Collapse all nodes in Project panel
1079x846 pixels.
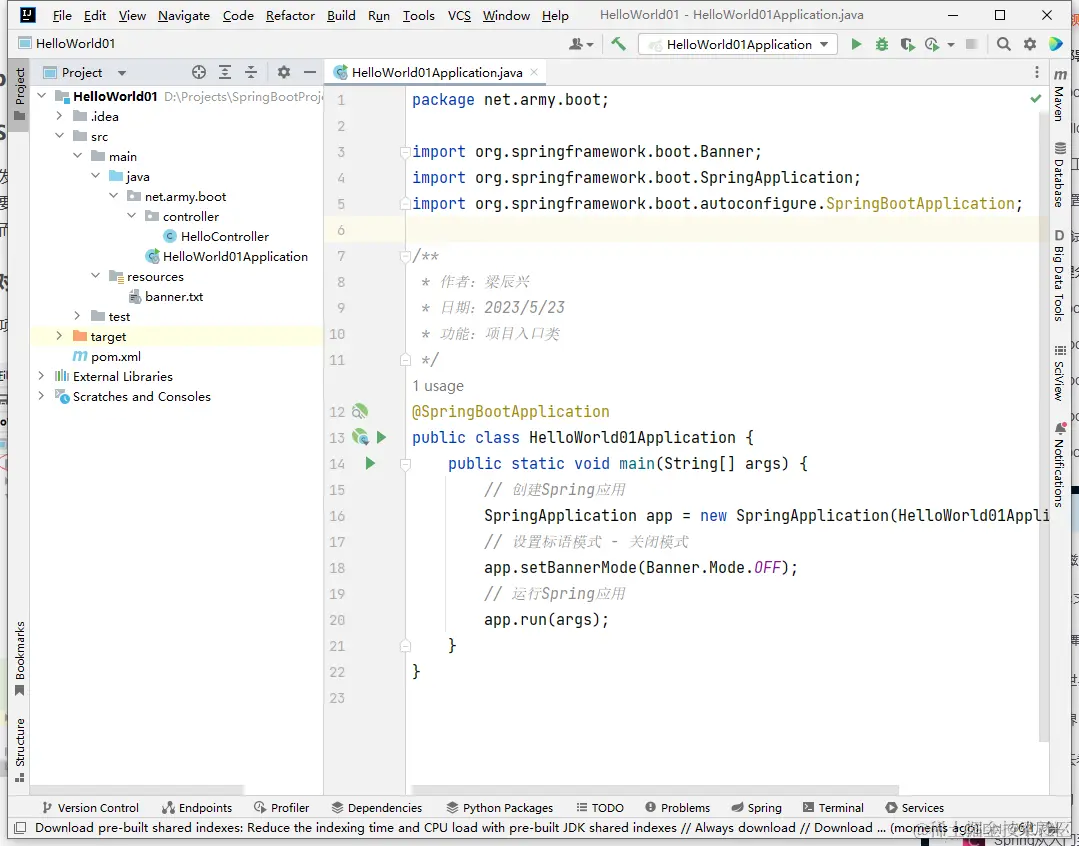coord(251,72)
